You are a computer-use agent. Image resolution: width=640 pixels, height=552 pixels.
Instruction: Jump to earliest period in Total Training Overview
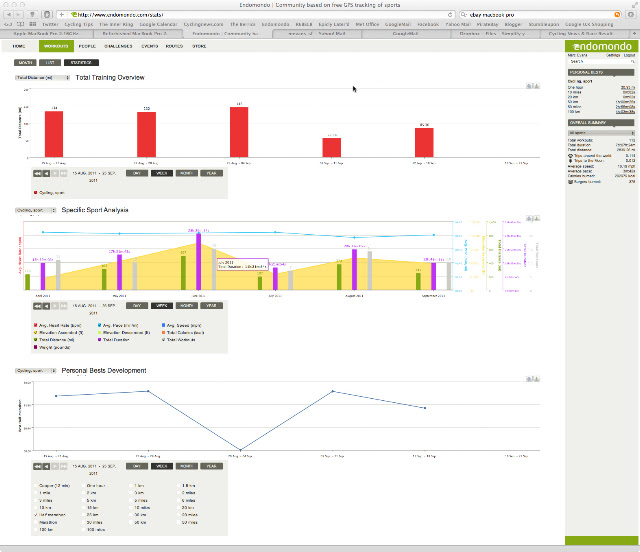click(37, 174)
